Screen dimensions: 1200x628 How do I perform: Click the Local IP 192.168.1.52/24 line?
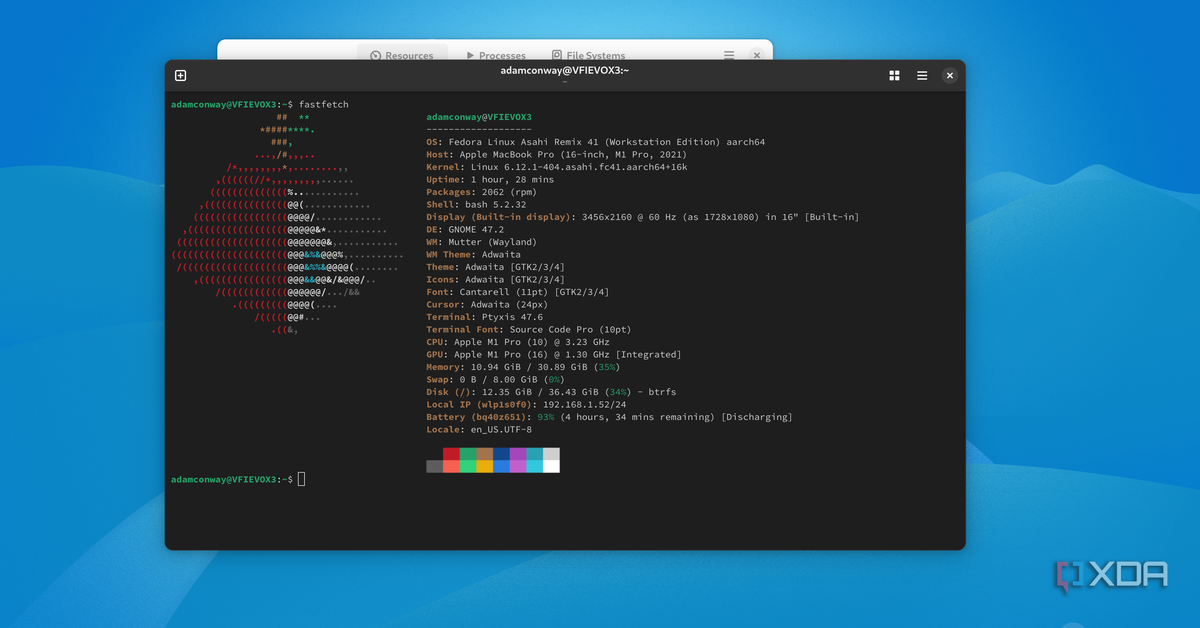[x=526, y=404]
